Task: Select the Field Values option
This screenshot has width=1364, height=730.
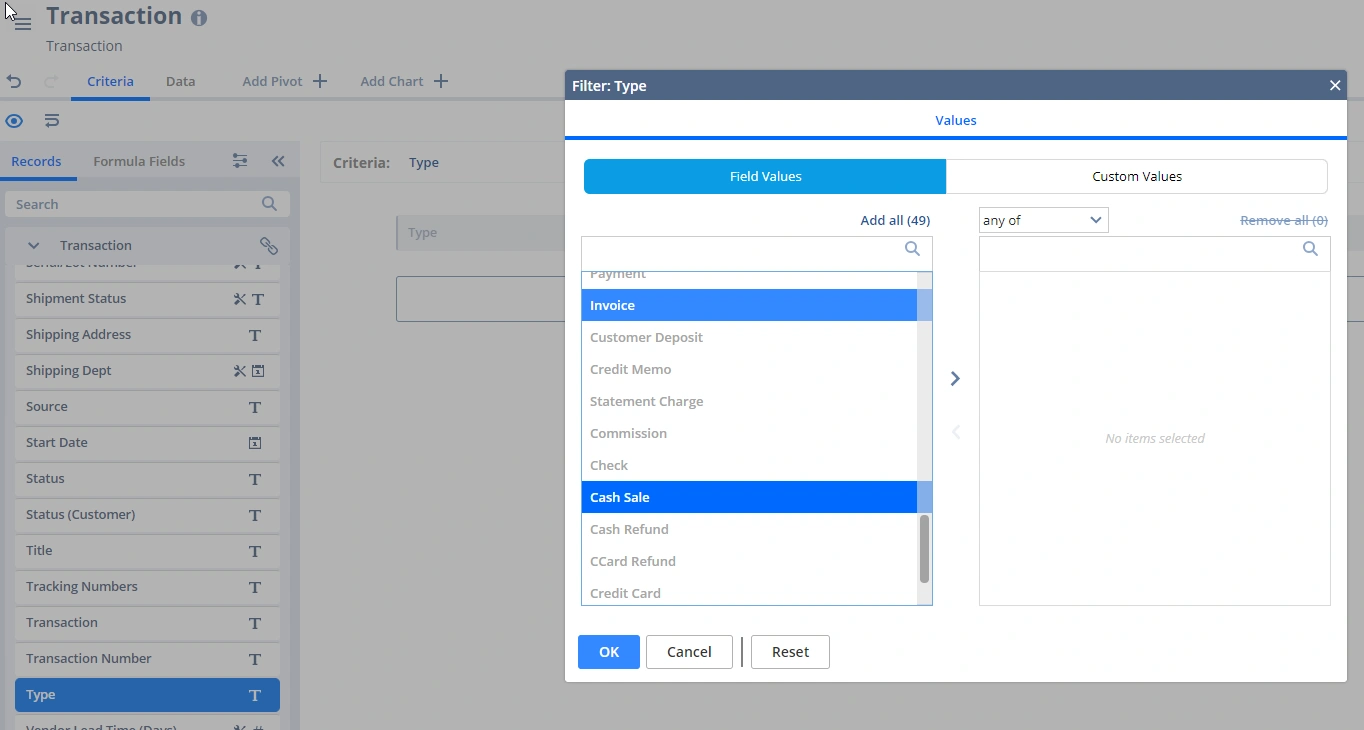Action: coord(765,177)
